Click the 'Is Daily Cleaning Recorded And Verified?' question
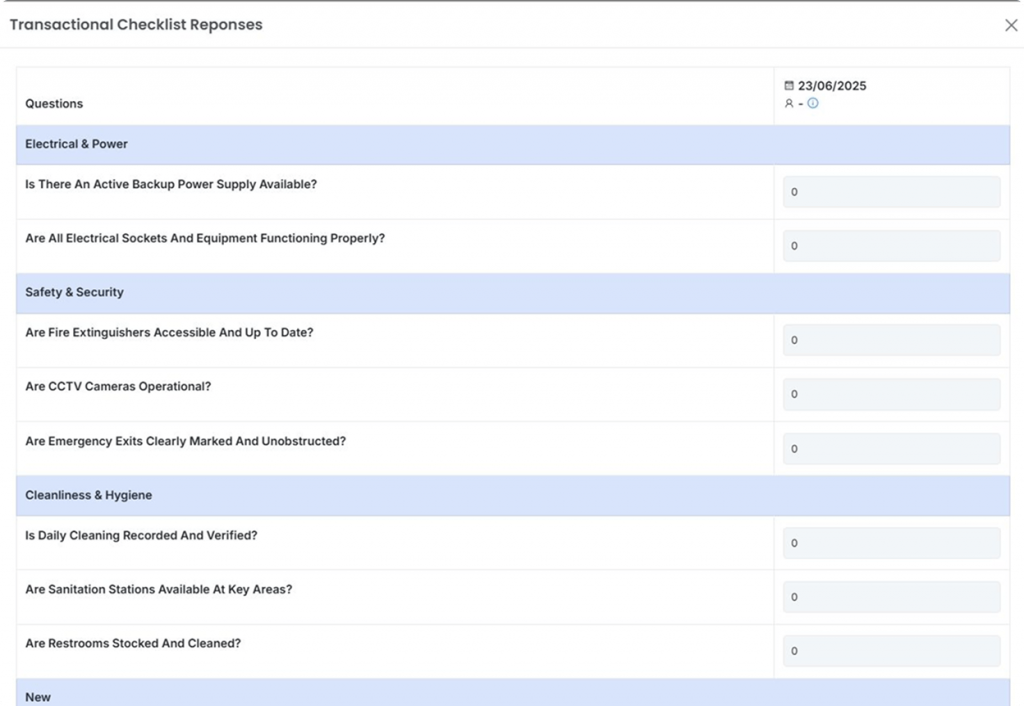1024x706 pixels. tap(141, 535)
